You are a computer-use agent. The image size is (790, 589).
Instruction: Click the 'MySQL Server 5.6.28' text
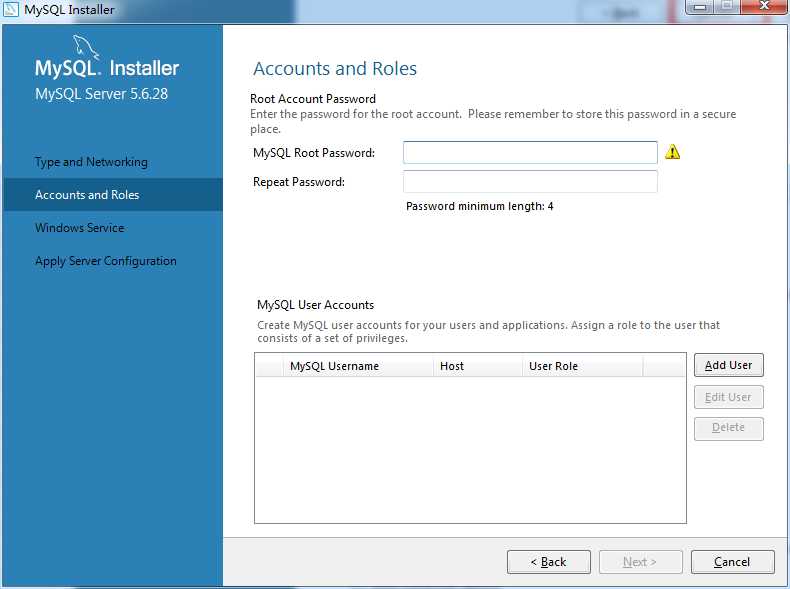click(x=101, y=94)
